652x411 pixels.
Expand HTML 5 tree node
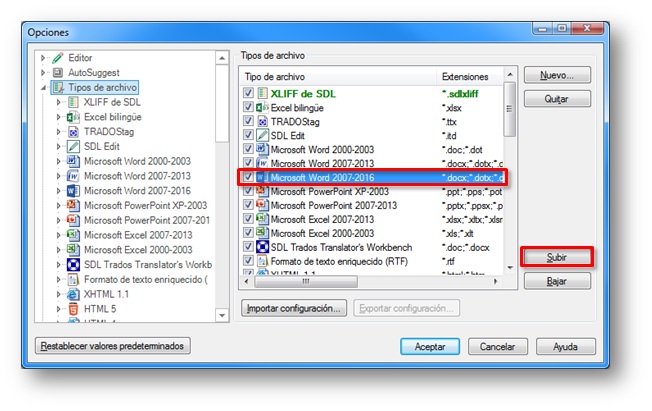point(58,309)
